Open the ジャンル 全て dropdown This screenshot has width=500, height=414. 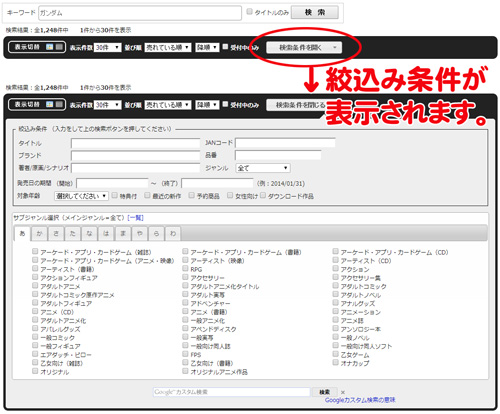pyautogui.click(x=263, y=168)
